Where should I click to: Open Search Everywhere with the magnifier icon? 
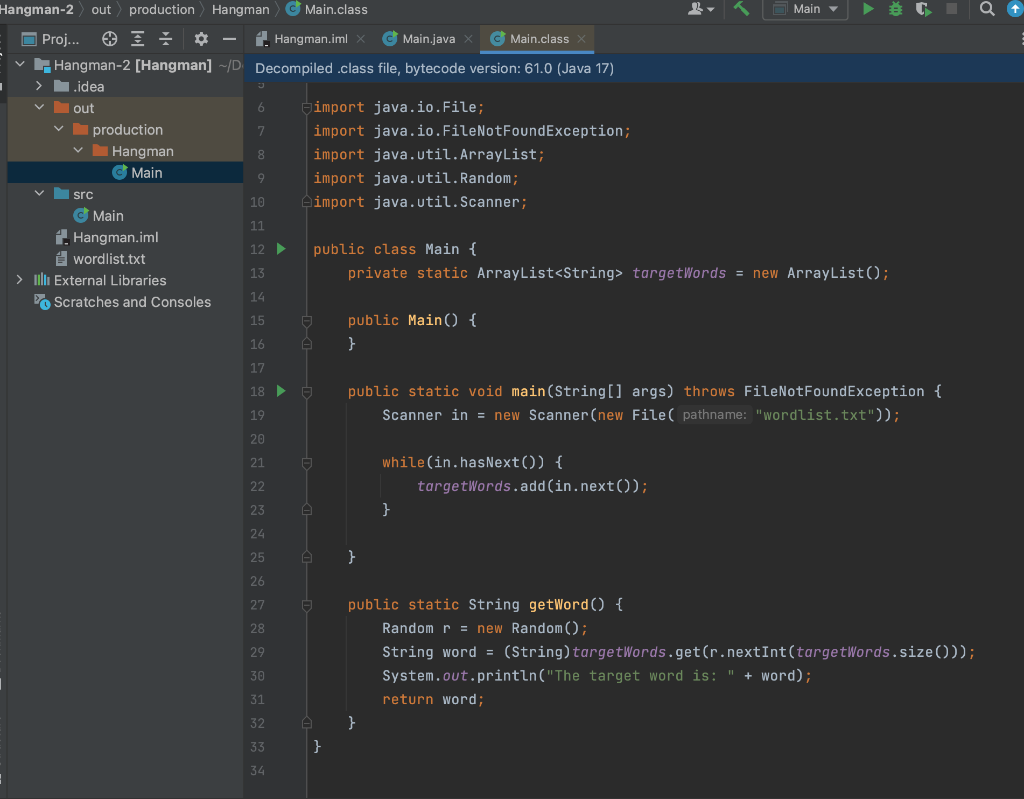987,9
